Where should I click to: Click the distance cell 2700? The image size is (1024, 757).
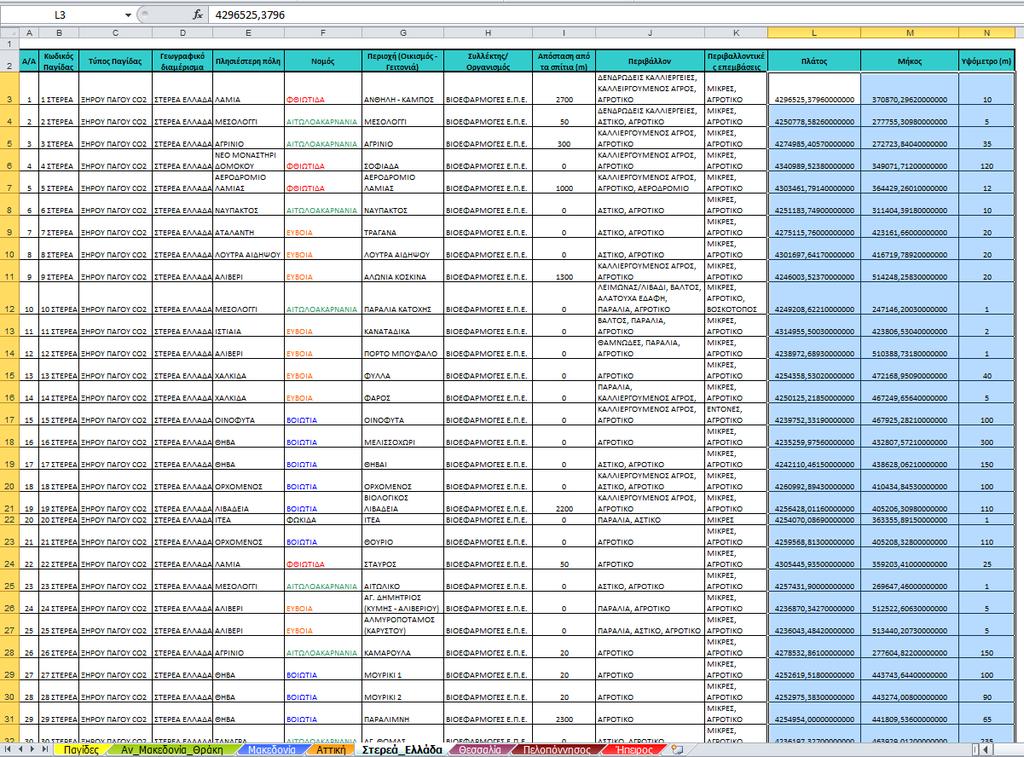(564, 89)
